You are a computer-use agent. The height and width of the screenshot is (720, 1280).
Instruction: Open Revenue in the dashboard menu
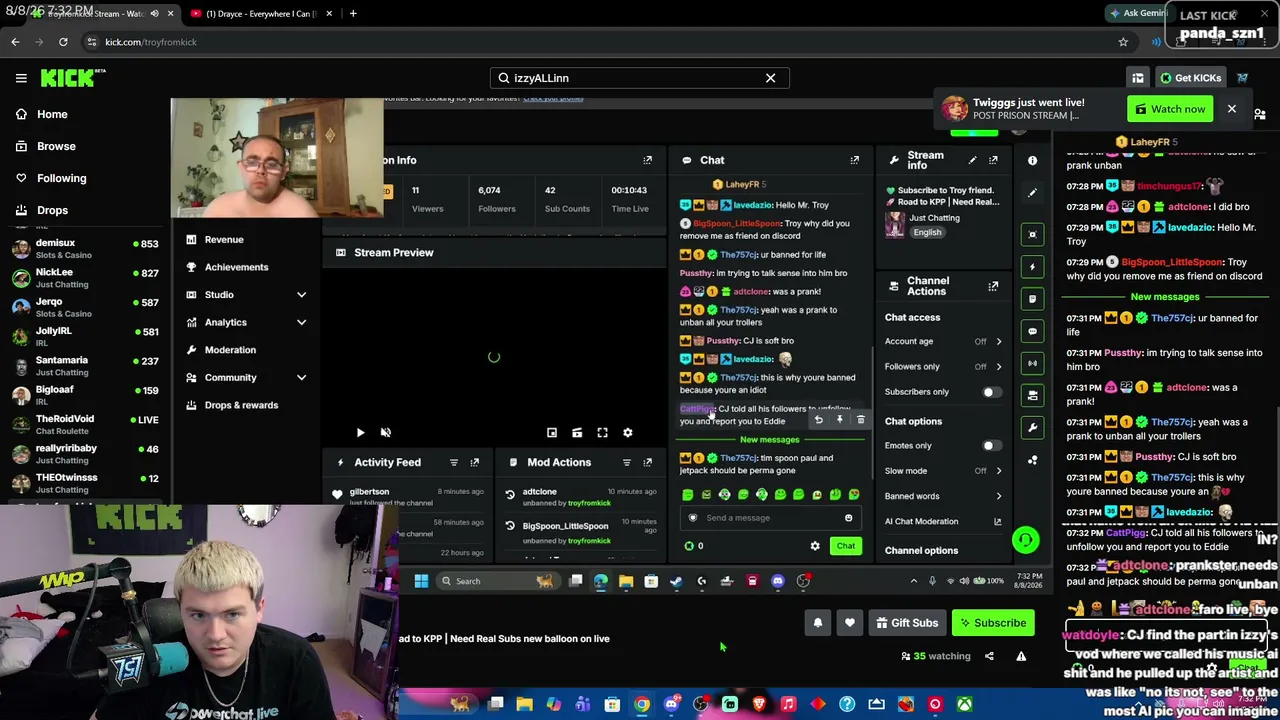(x=224, y=240)
